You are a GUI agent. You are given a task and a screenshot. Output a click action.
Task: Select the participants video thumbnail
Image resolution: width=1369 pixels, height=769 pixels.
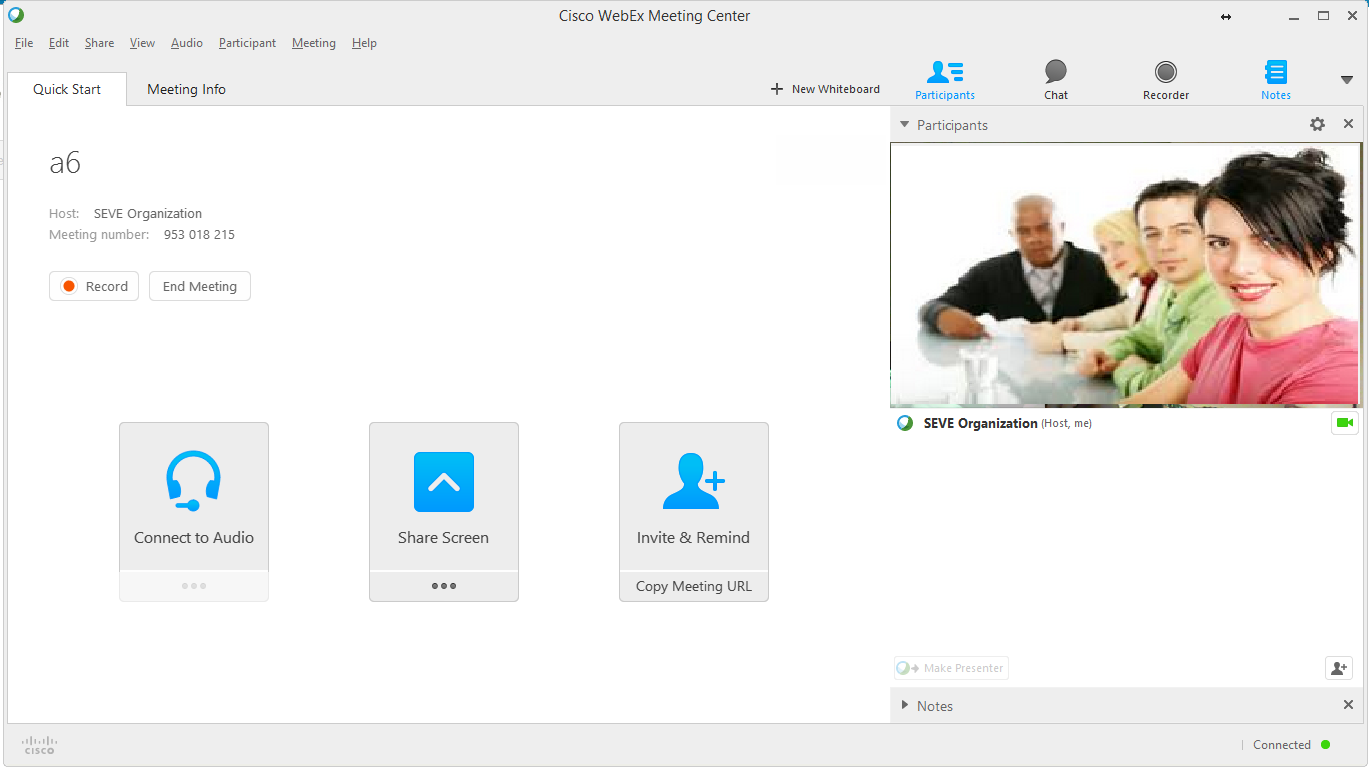tap(1125, 274)
